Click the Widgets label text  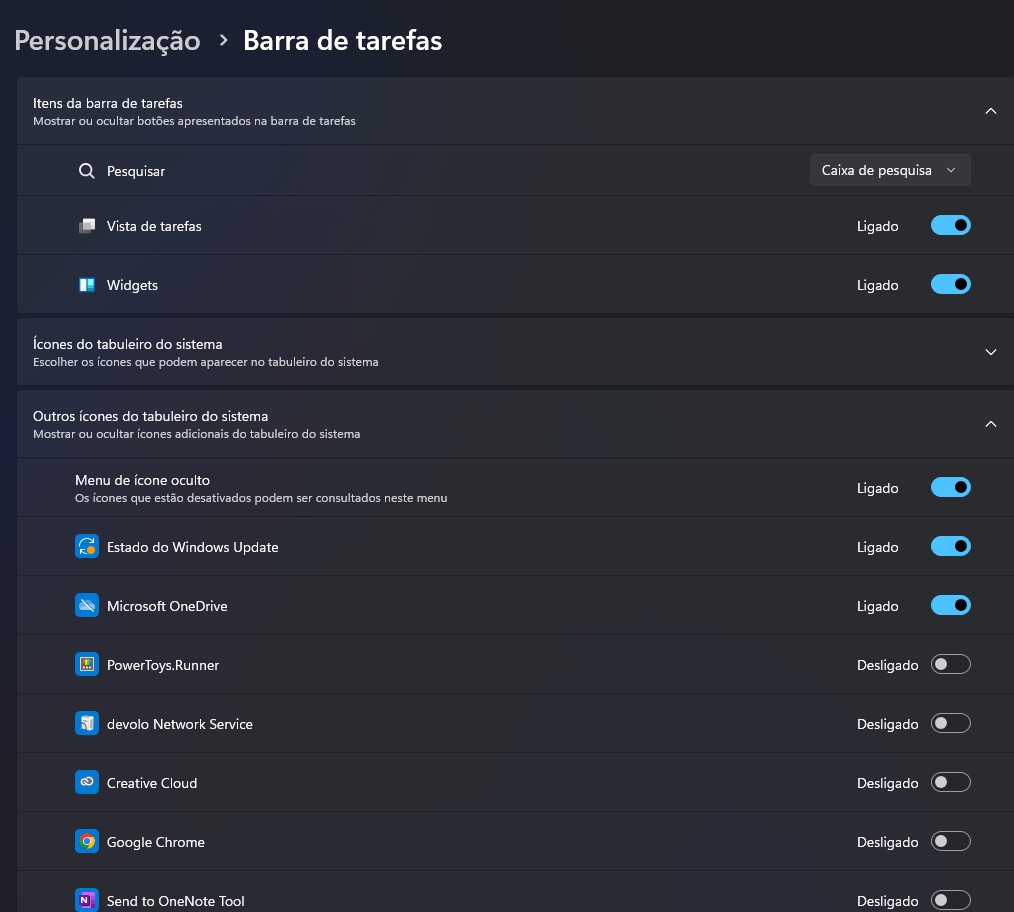coord(132,285)
